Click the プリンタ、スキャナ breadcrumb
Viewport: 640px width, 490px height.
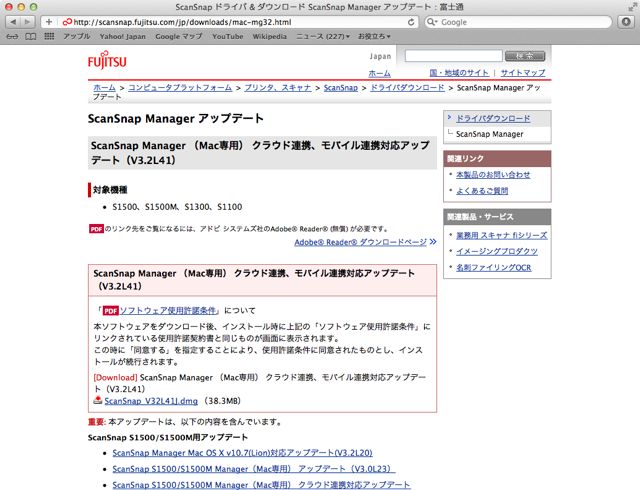278,87
